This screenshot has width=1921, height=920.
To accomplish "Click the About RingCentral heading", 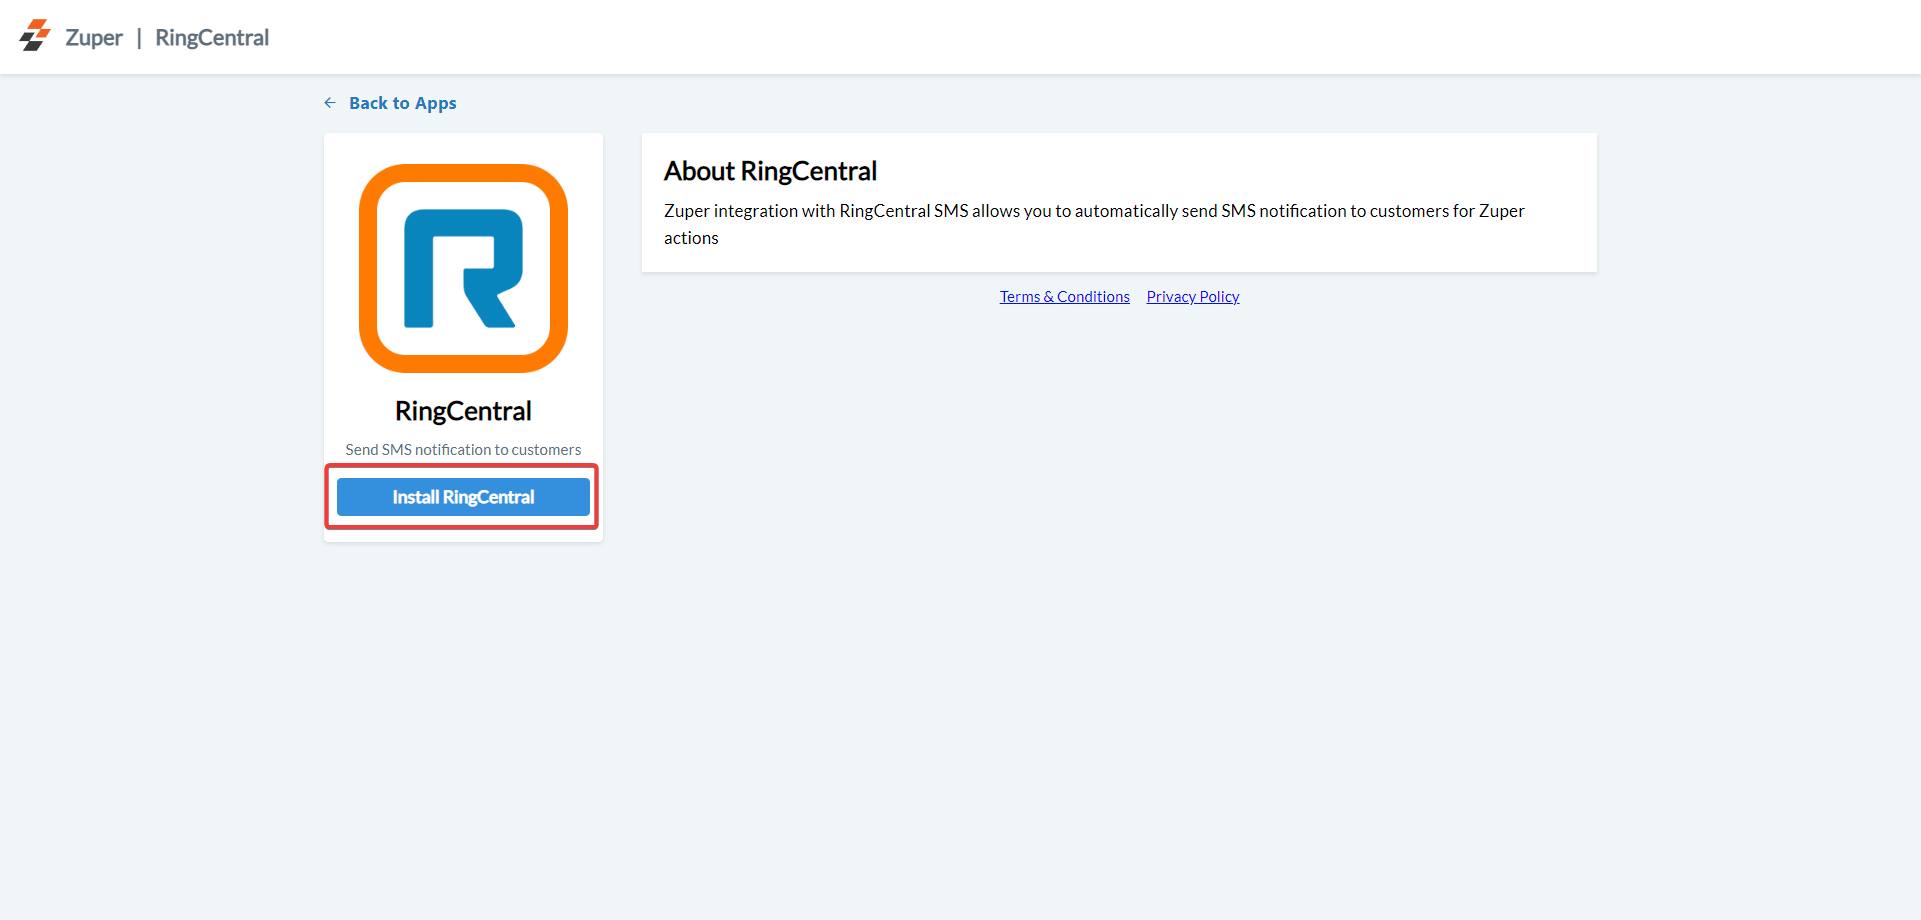I will tap(770, 171).
